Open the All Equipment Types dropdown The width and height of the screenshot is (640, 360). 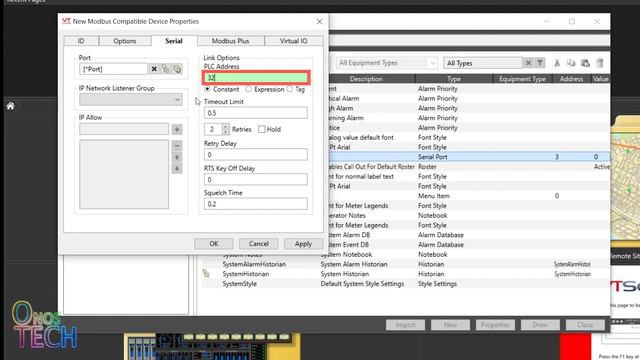(432, 63)
